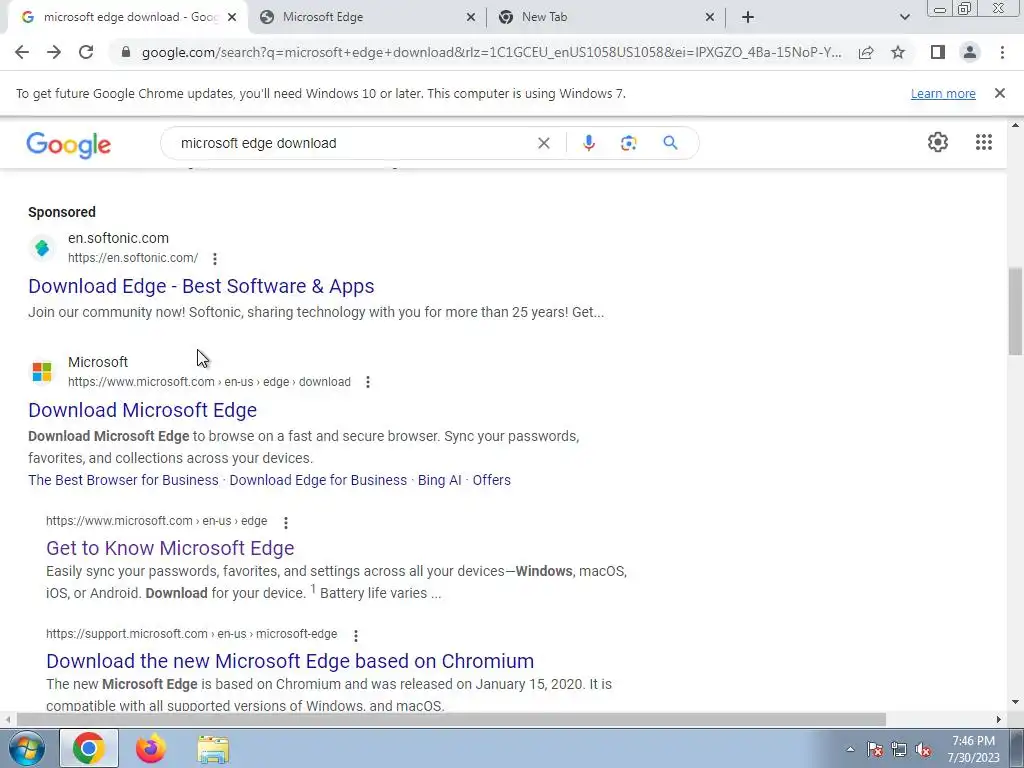1024x768 pixels.
Task: Open the Download Microsoft Edge result
Action: (142, 410)
